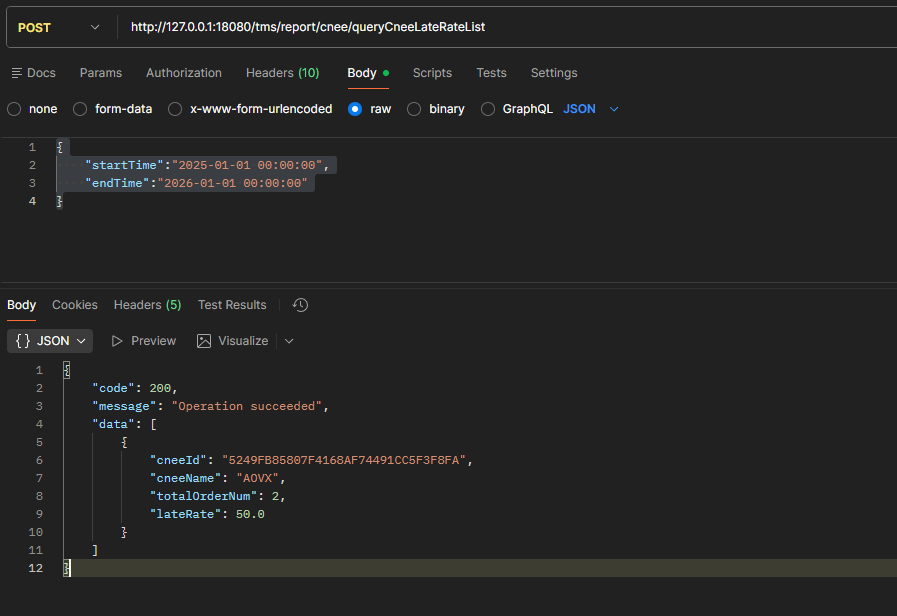Click the Visualize chart icon button
The image size is (897, 616).
tap(233, 341)
